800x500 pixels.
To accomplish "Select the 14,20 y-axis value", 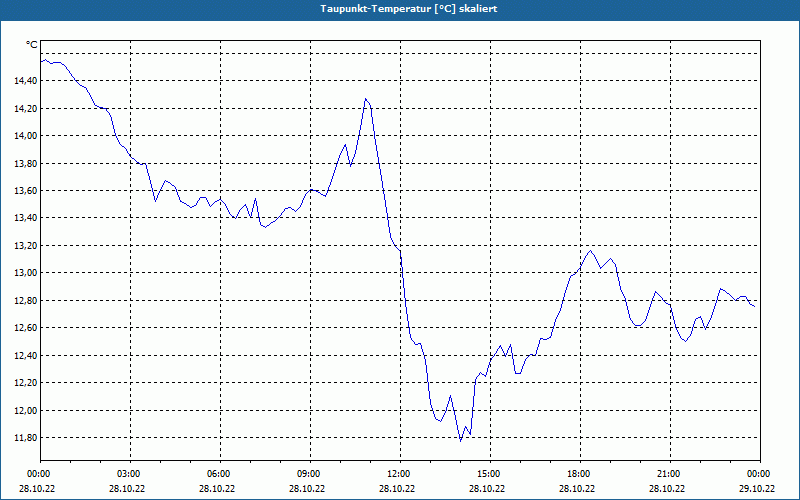I will pos(25,108).
